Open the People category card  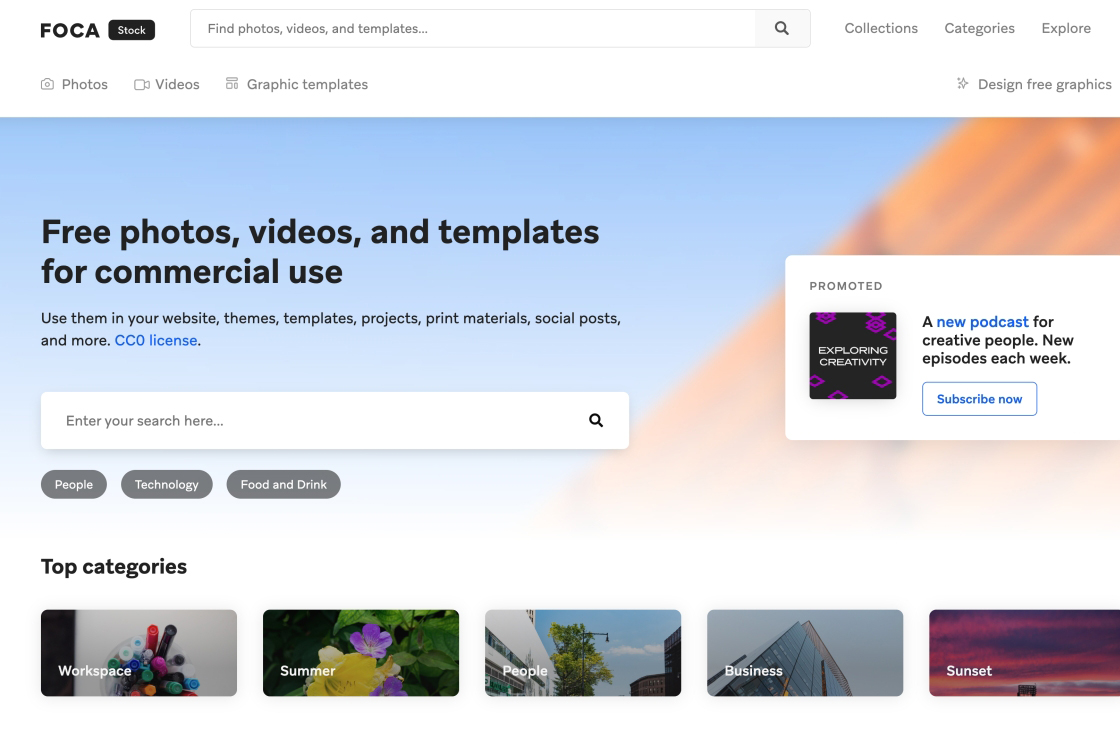coord(583,653)
